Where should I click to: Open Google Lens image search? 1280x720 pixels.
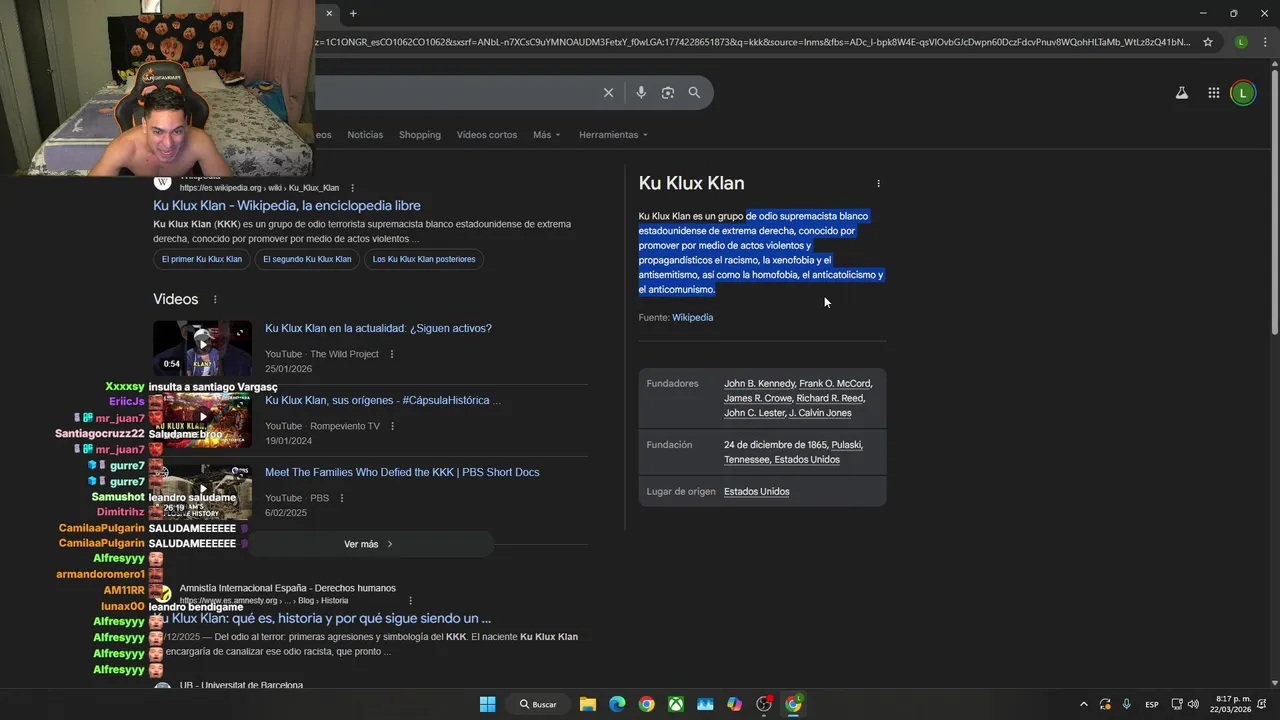click(x=667, y=92)
